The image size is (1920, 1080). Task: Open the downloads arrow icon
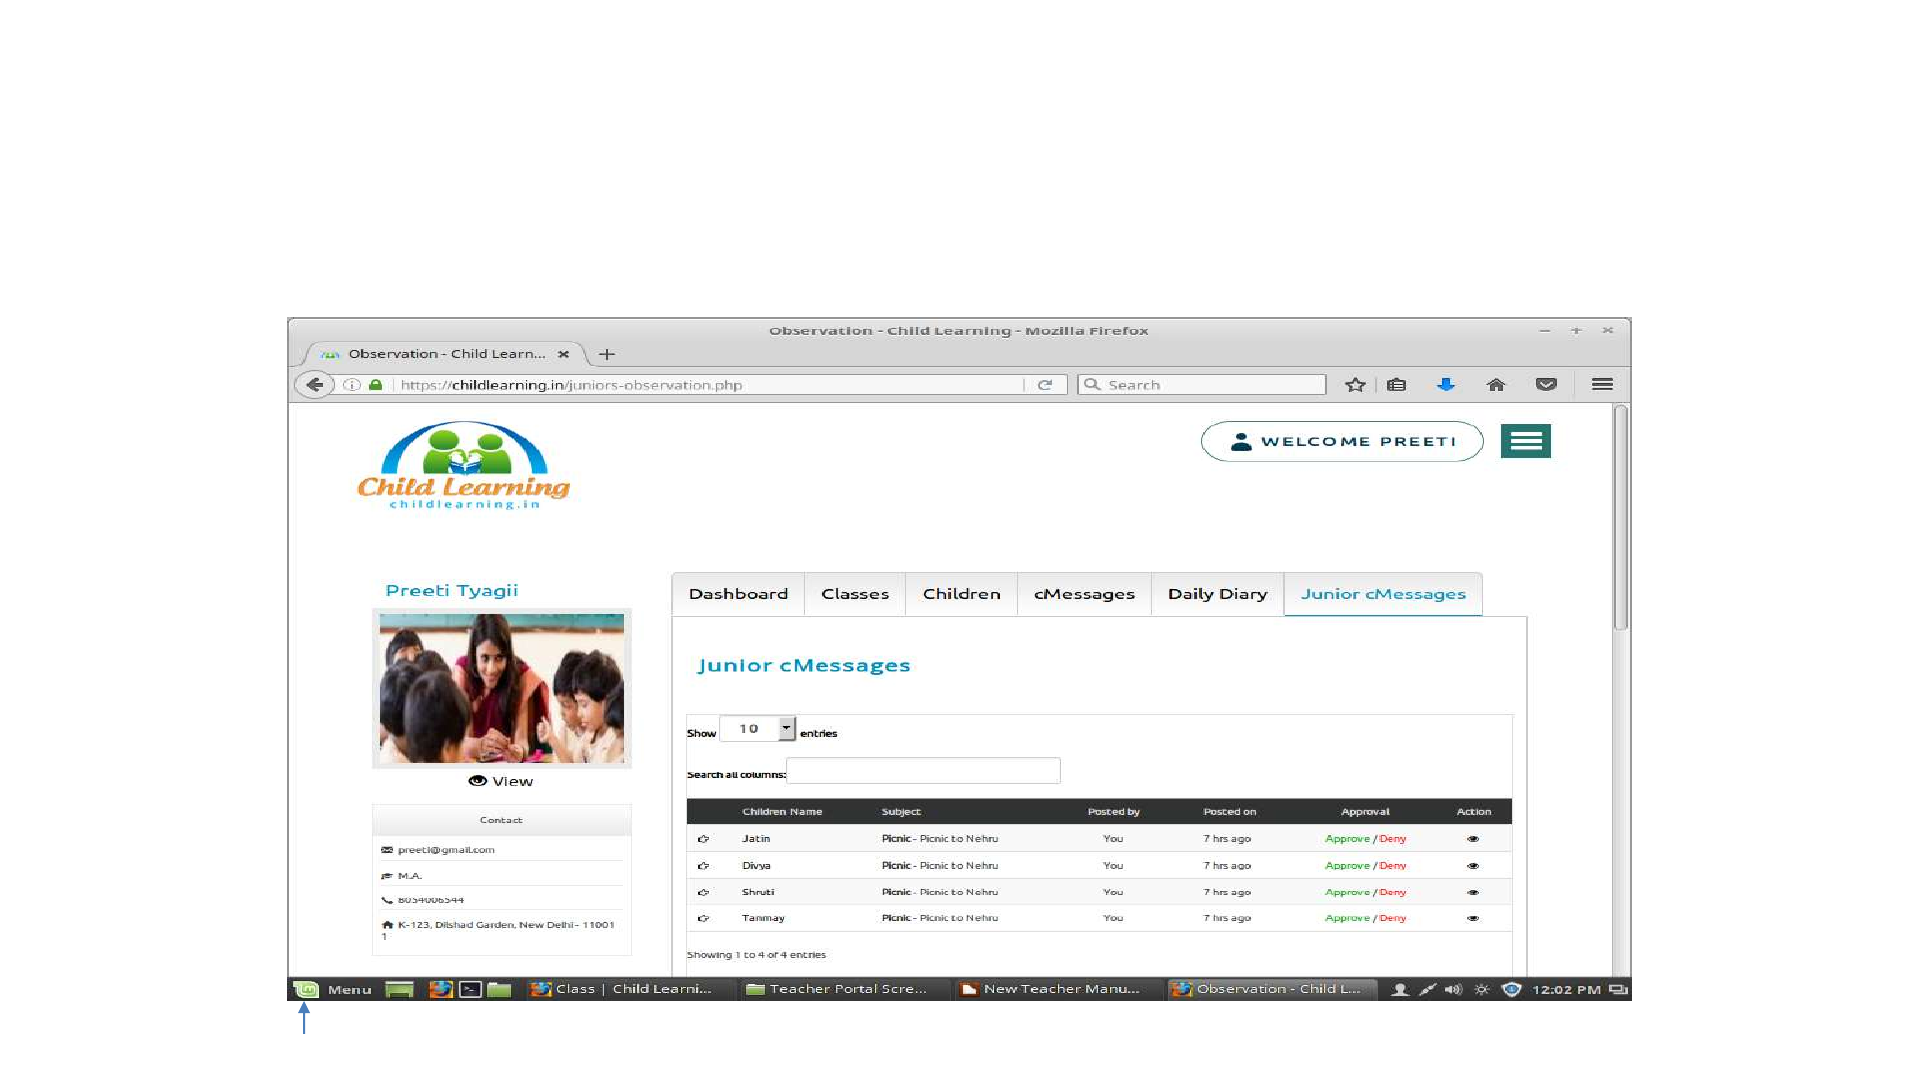(1446, 385)
